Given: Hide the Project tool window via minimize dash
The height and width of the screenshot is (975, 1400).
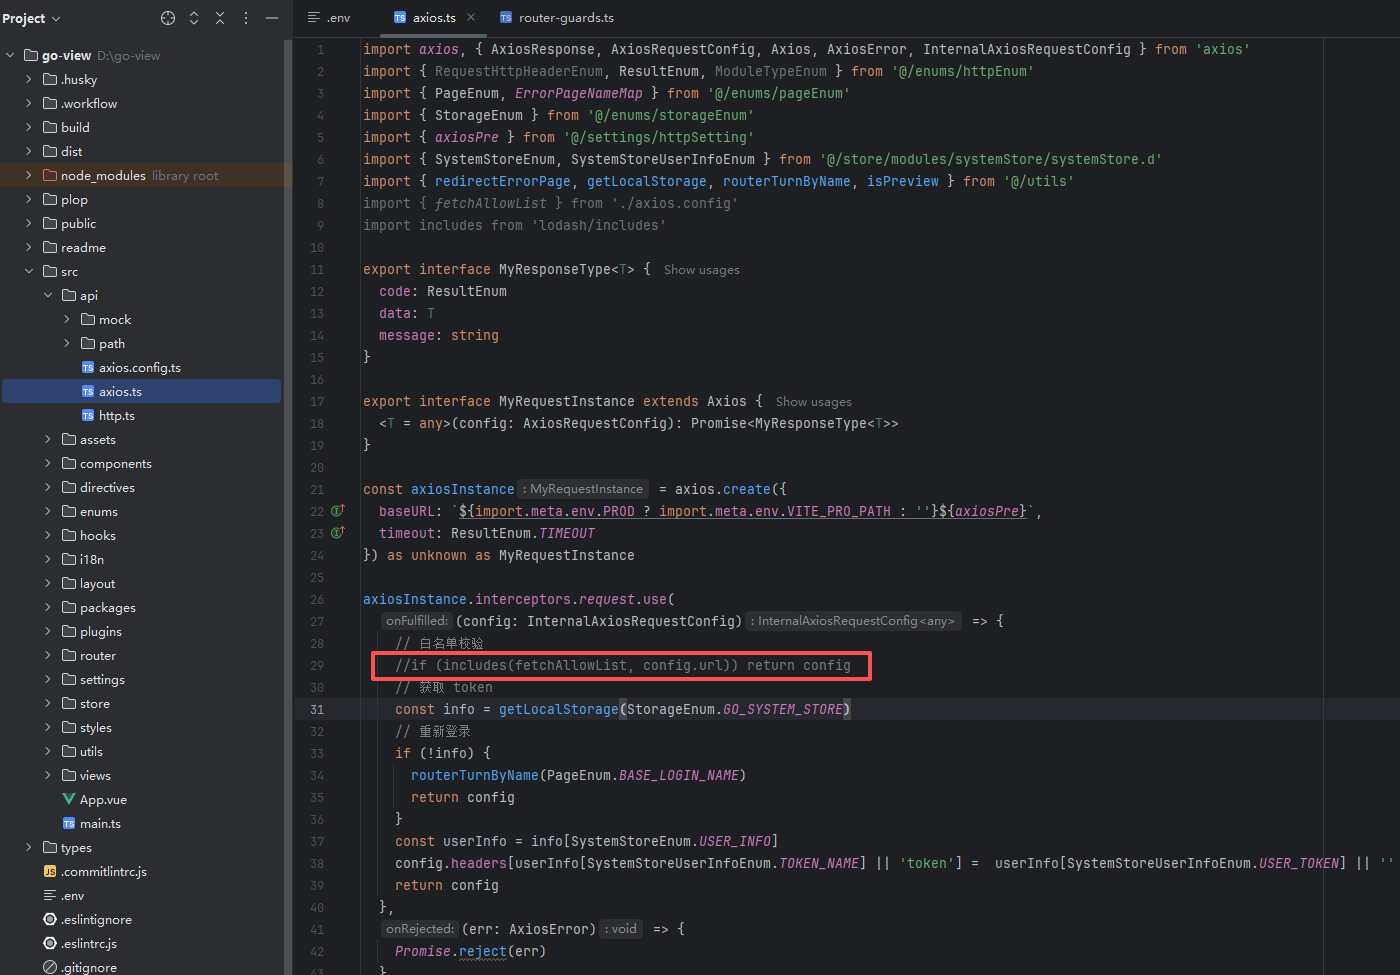Looking at the screenshot, I should click(x=272, y=18).
